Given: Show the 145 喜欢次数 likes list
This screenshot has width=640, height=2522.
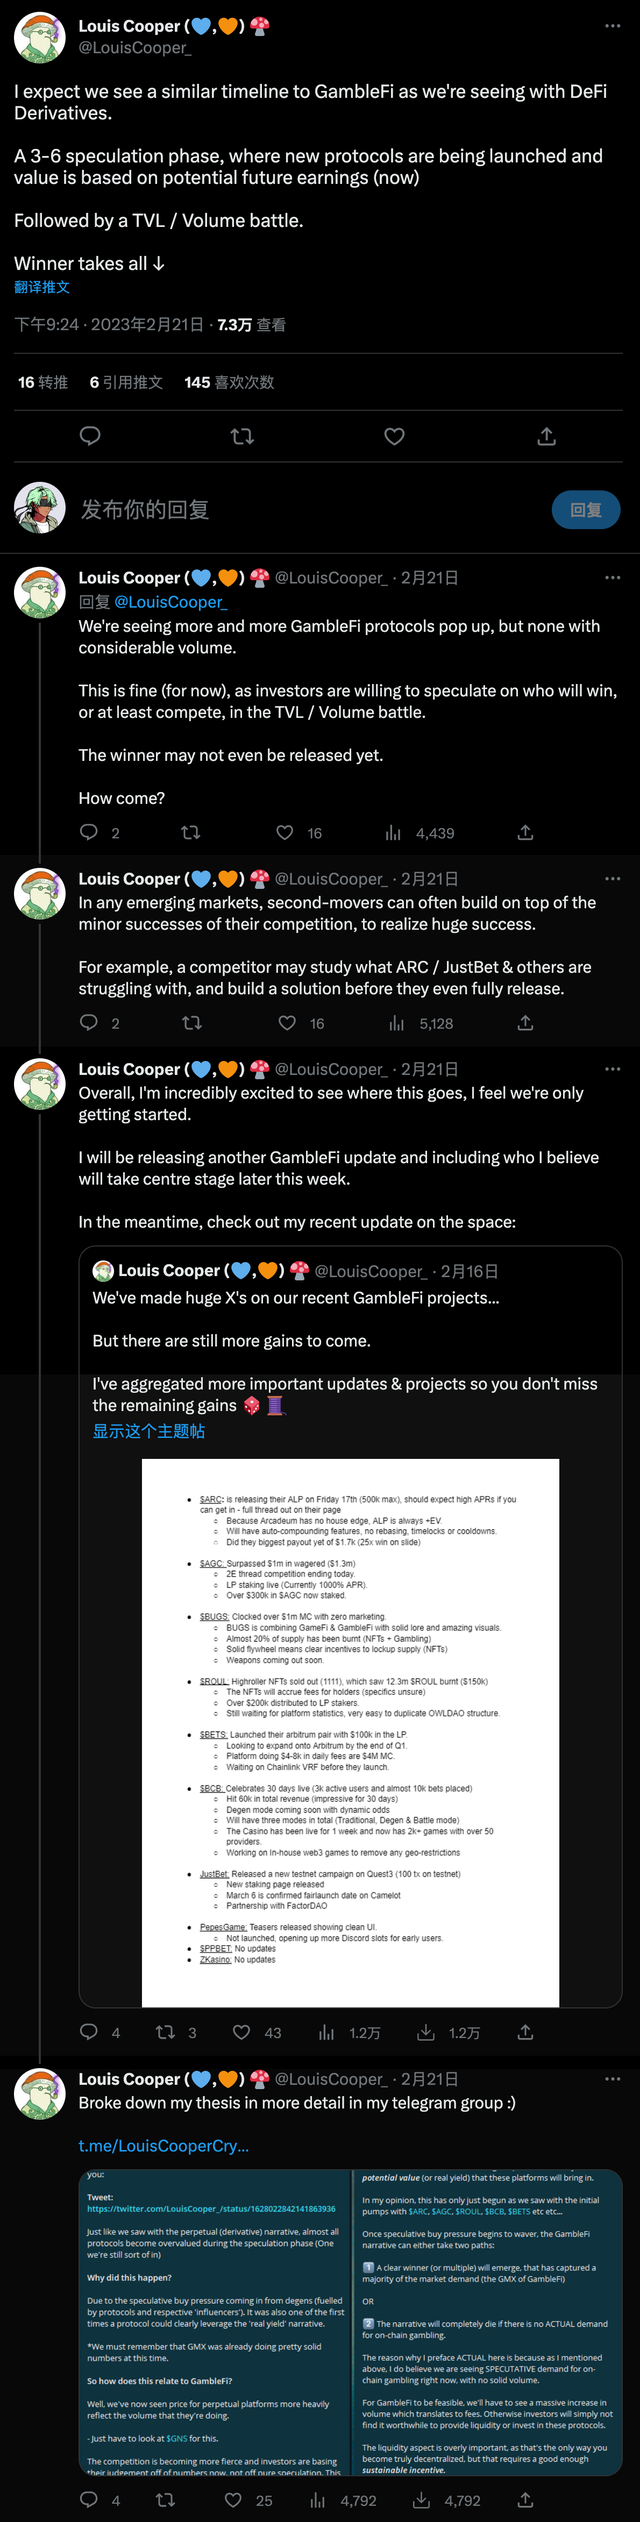Looking at the screenshot, I should 229,382.
